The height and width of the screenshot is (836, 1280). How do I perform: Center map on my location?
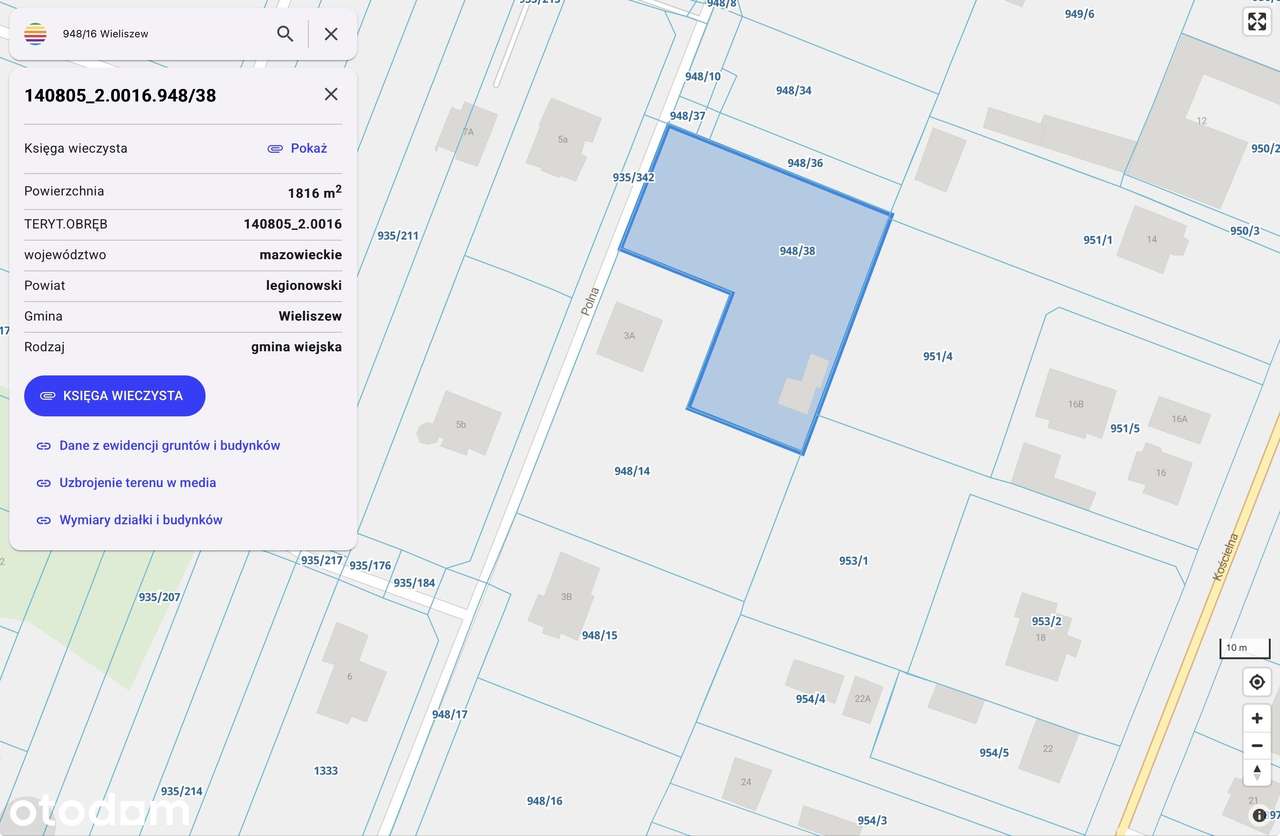click(x=1257, y=682)
